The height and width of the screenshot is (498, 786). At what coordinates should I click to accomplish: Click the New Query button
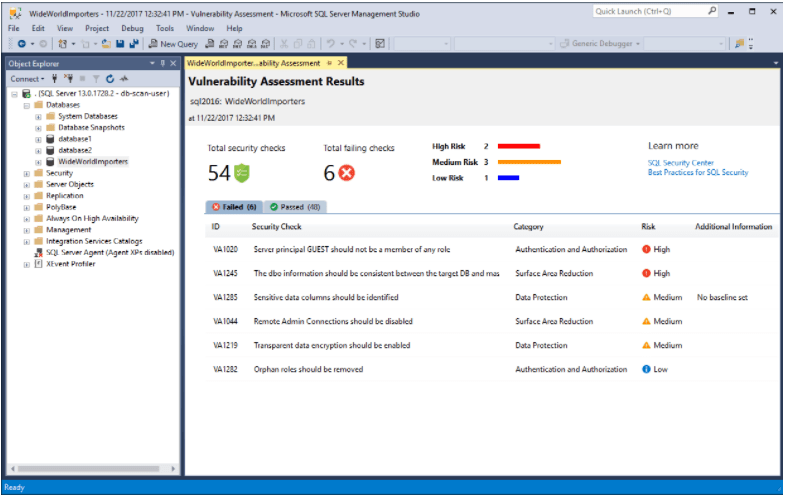[x=173, y=44]
